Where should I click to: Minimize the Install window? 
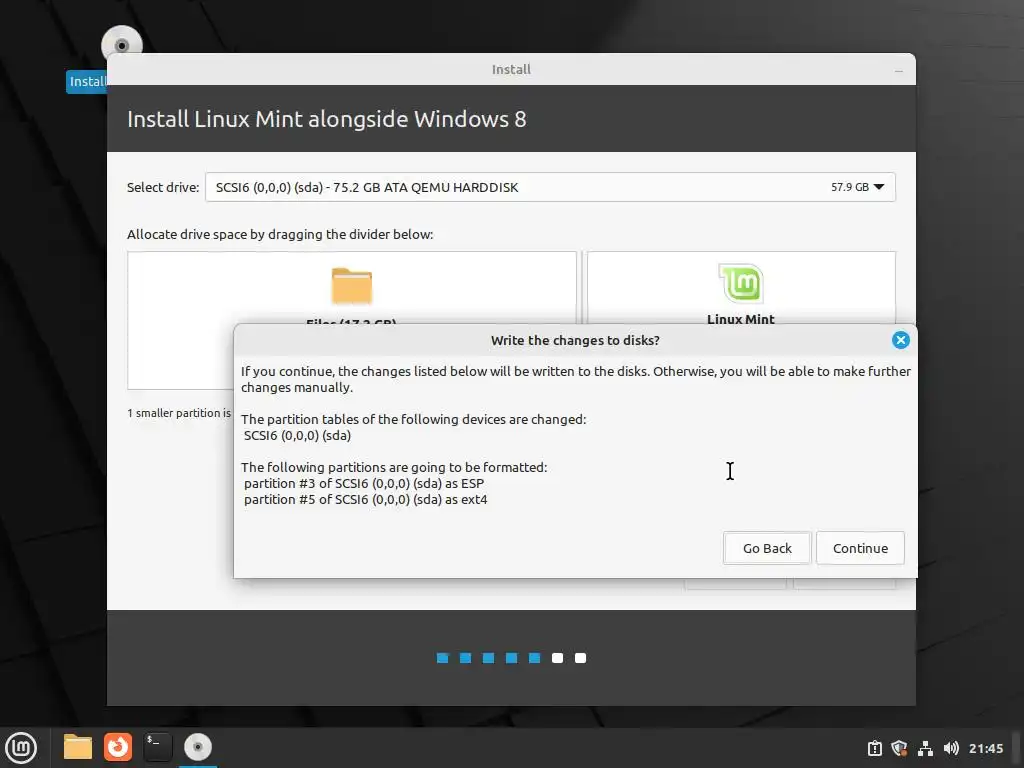899,70
